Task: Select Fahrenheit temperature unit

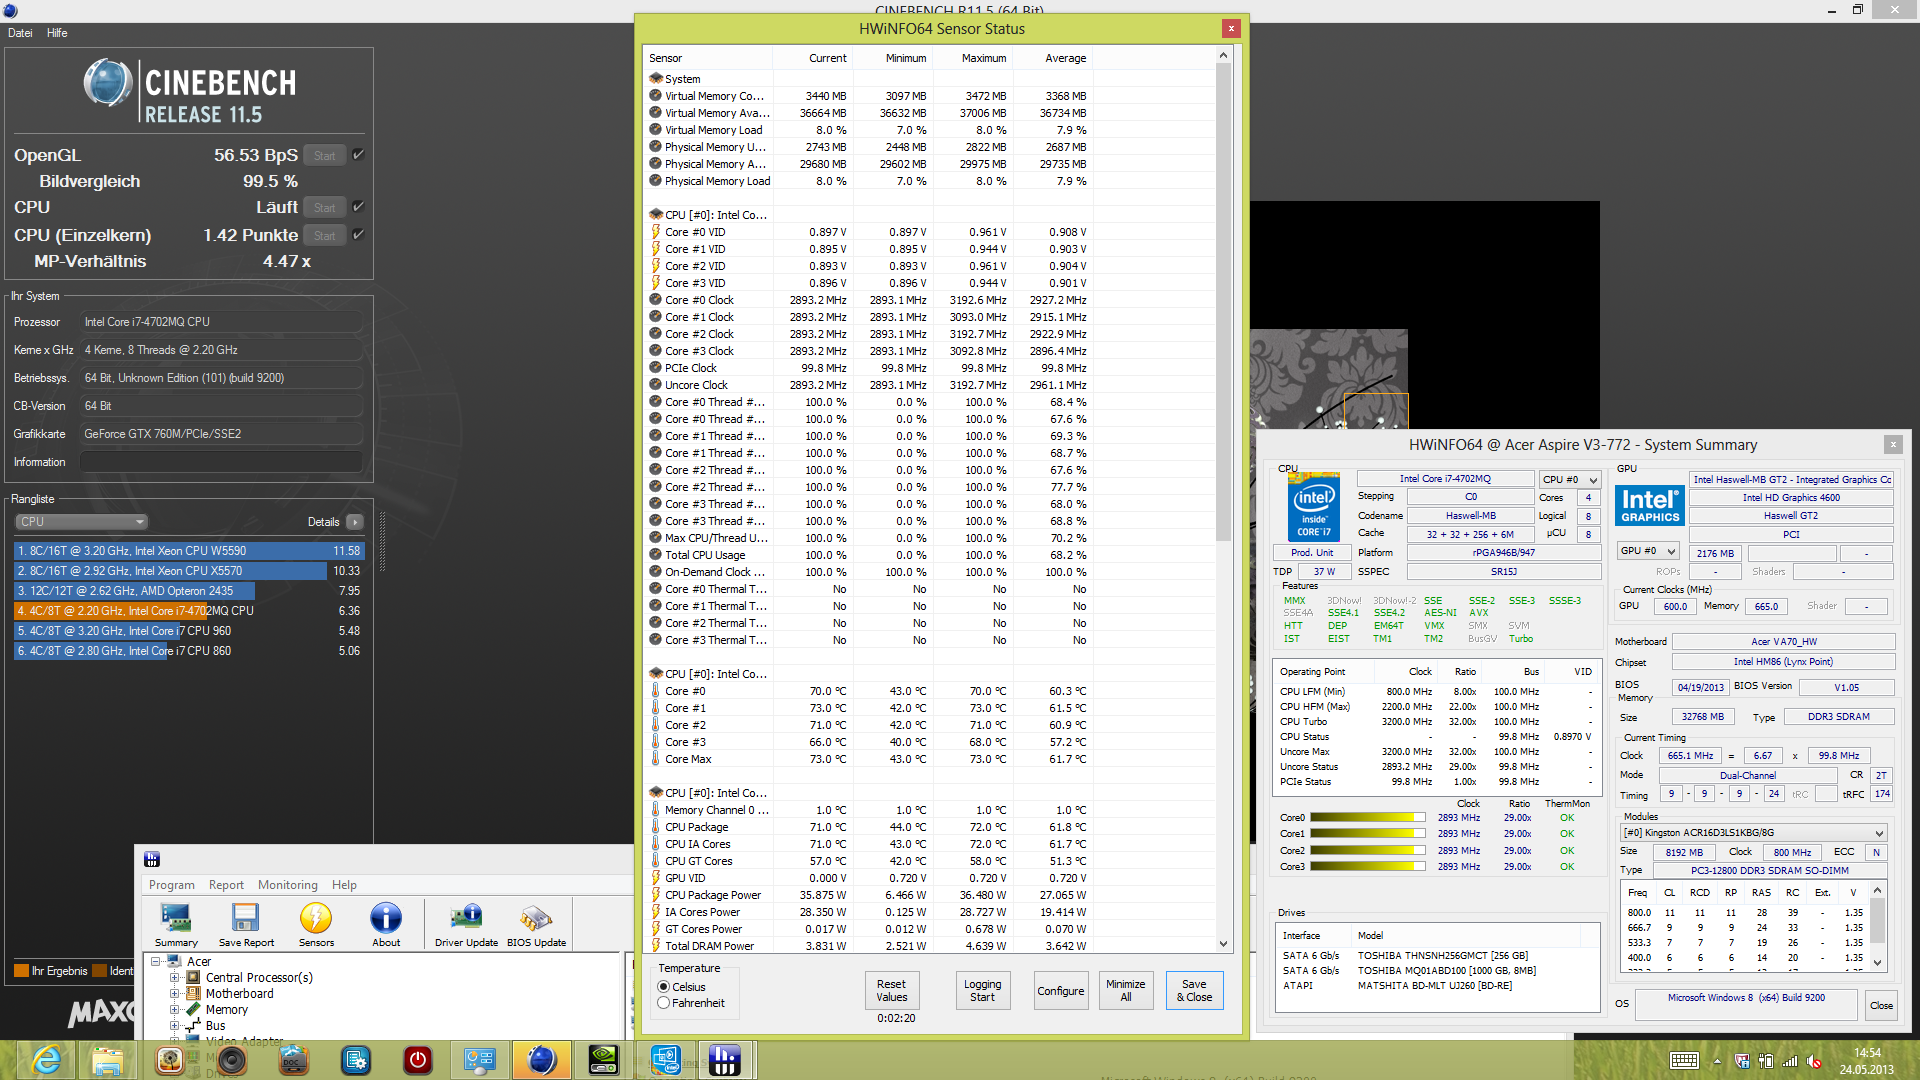Action: (x=663, y=1003)
